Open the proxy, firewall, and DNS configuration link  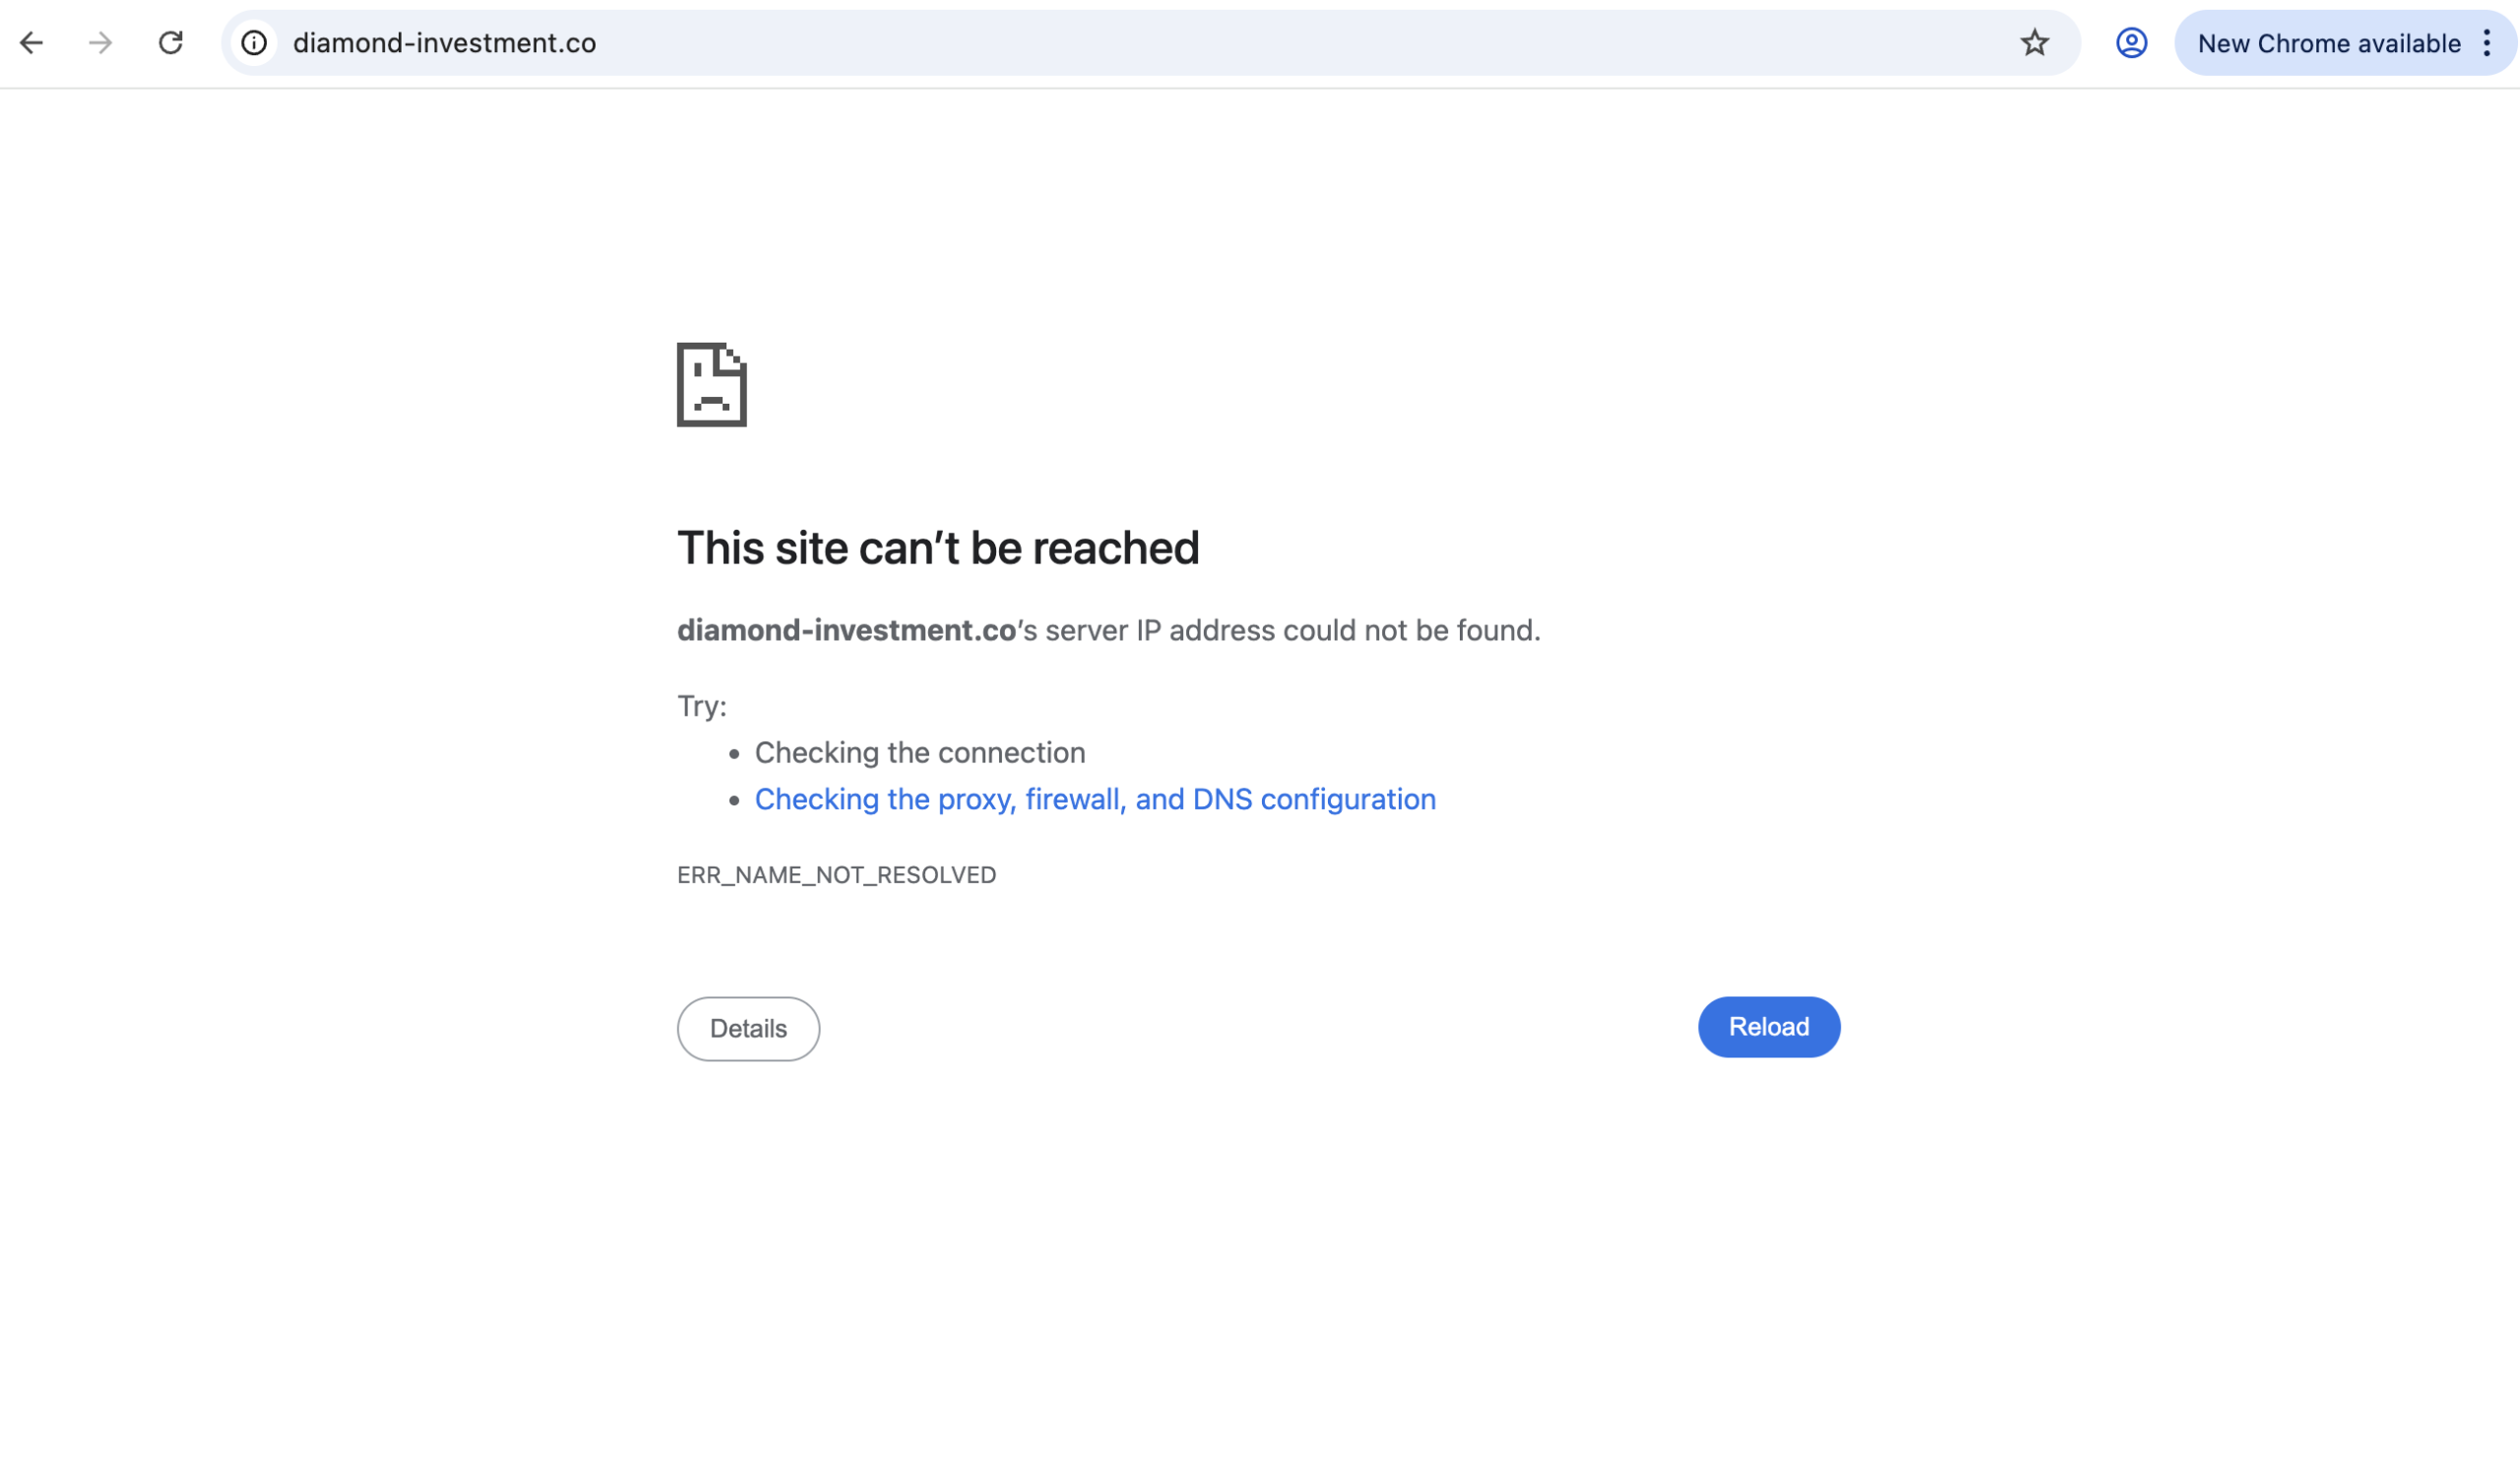point(1095,799)
